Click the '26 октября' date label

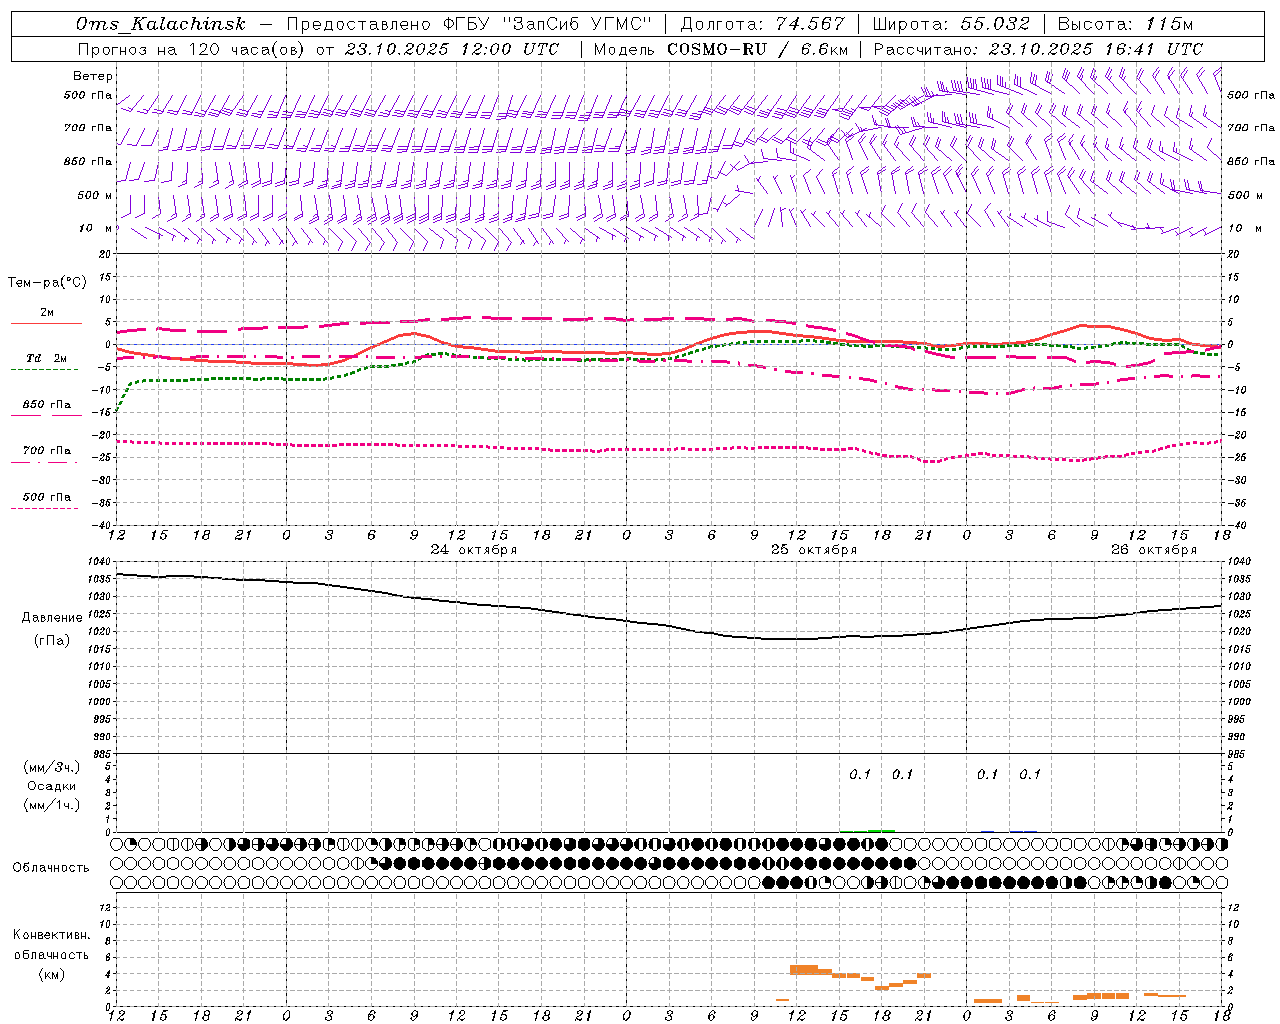pyautogui.click(x=1154, y=550)
